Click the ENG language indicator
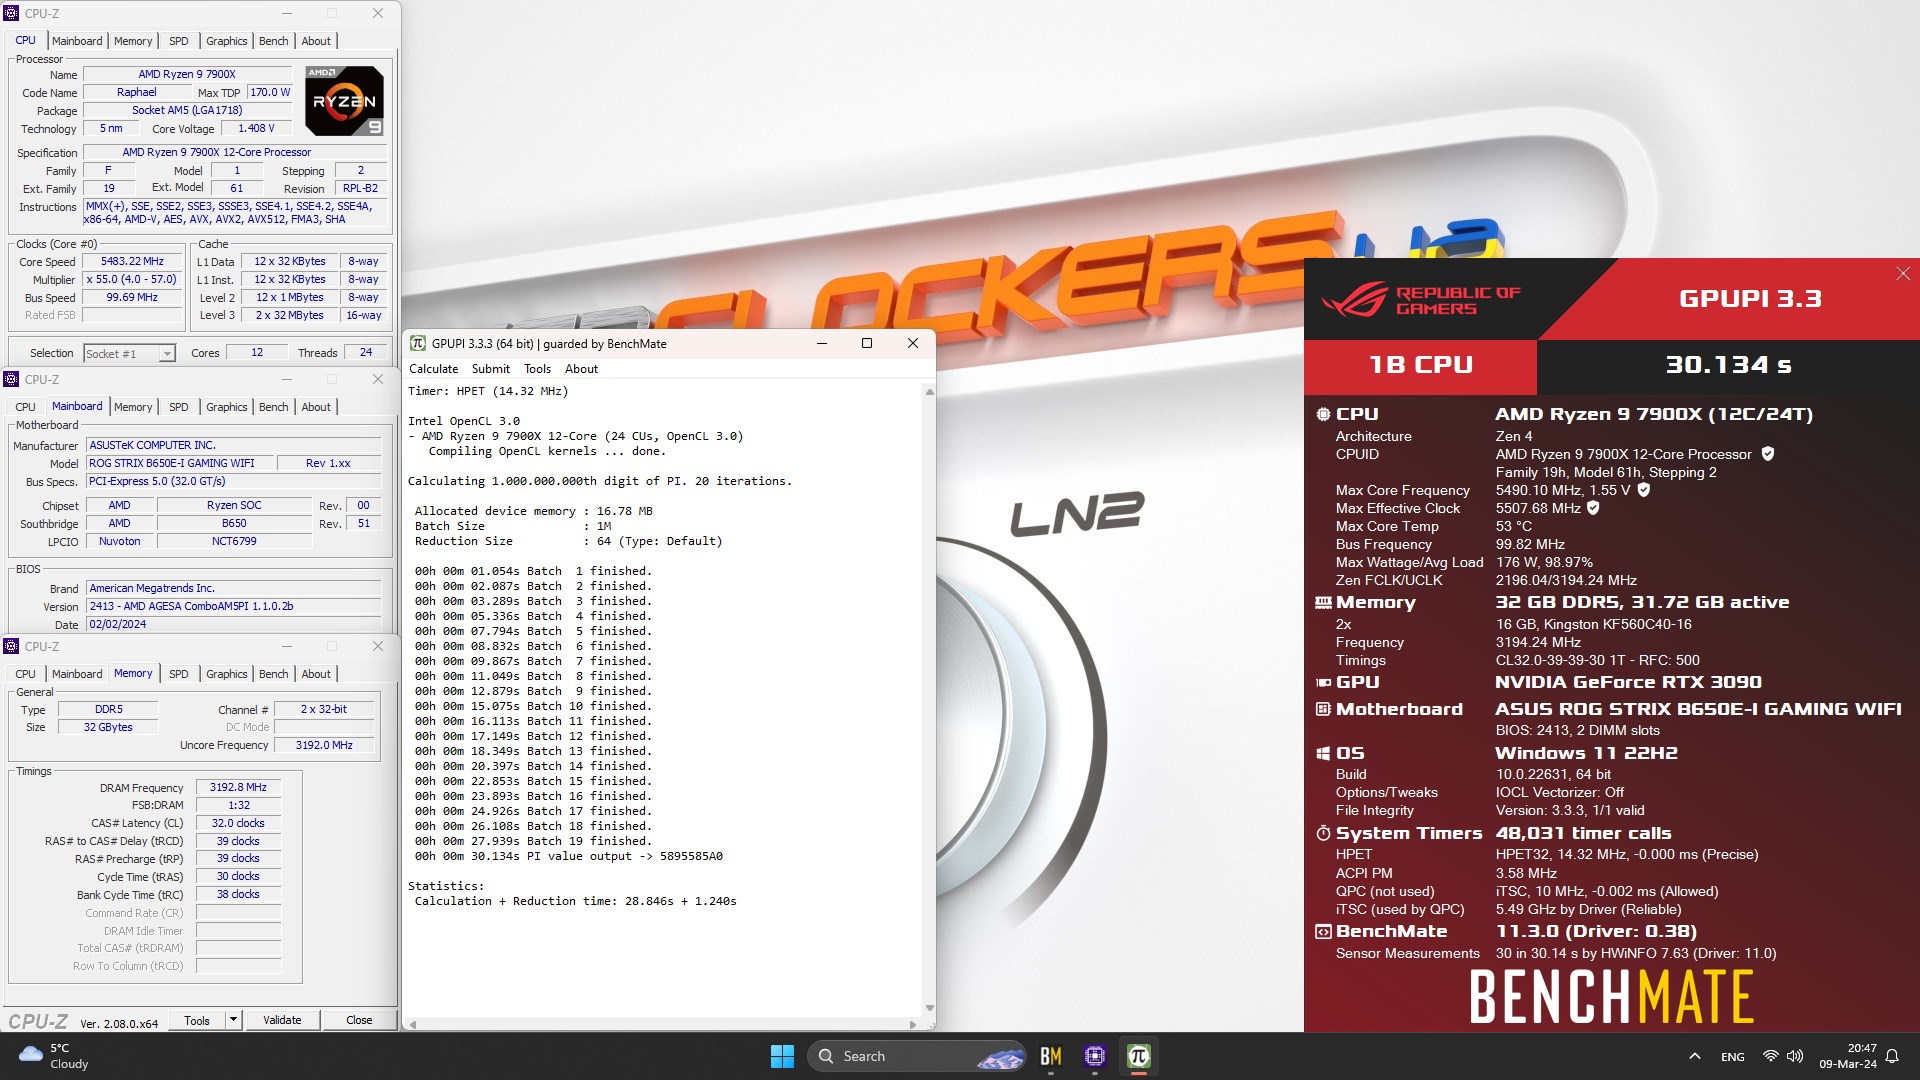The image size is (1920, 1080). tap(1733, 1056)
